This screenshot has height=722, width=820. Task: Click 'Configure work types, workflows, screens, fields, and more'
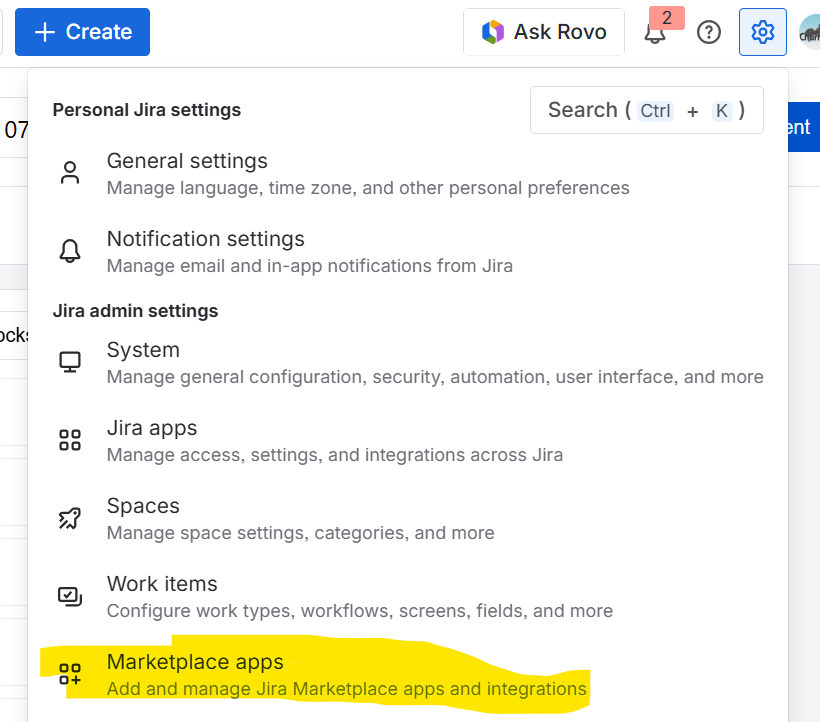[x=360, y=611]
